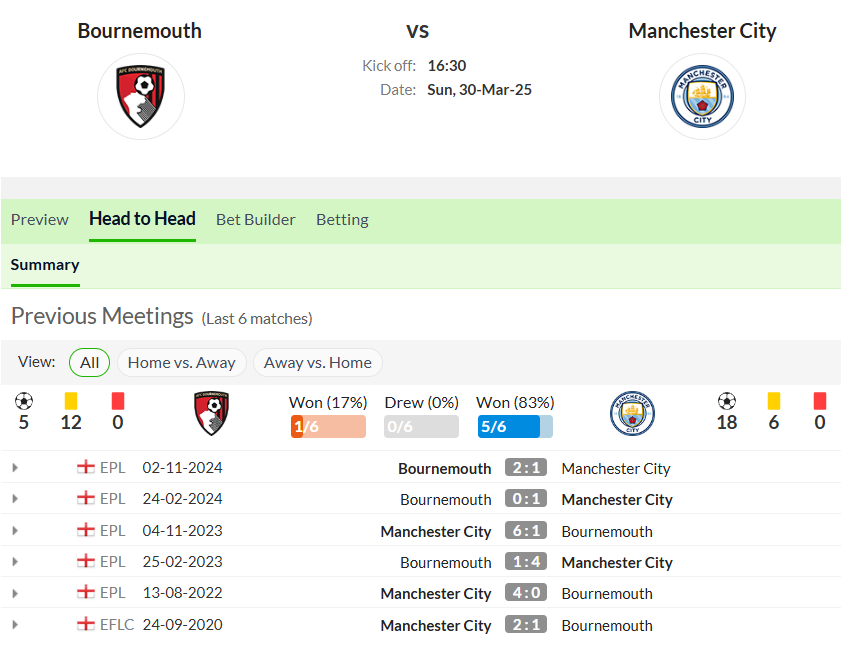Open the Bet Builder tab
The image size is (841, 653).
256,220
